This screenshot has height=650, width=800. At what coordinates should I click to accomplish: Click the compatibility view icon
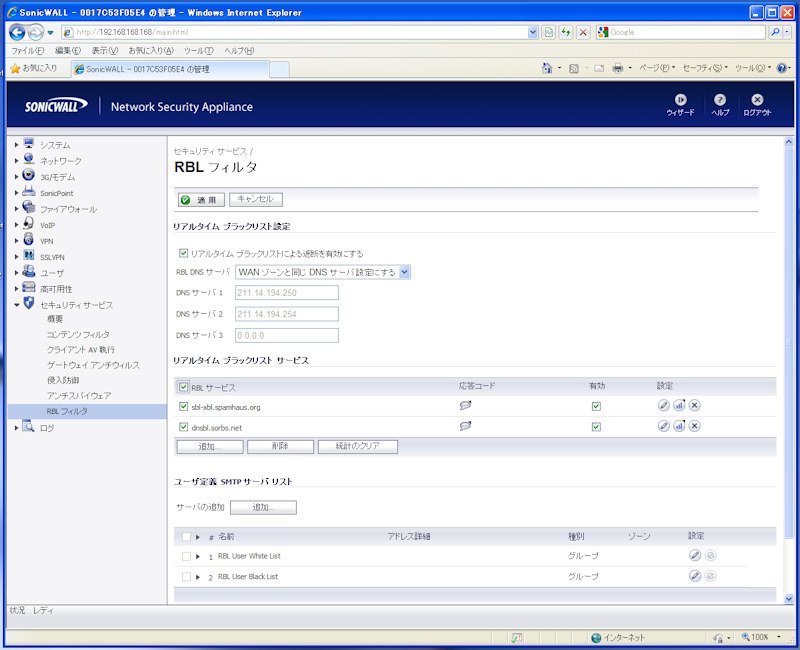pos(548,32)
